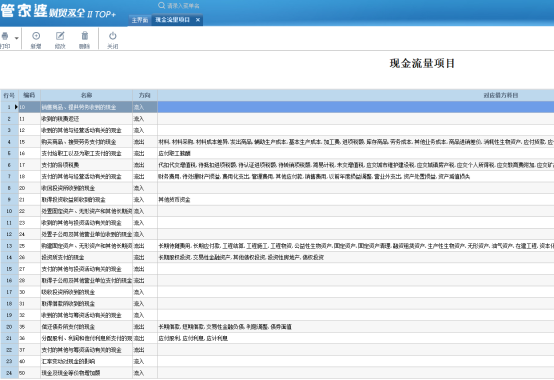Click code cell 18
This screenshot has width=554, height=380.
(x=29, y=177)
